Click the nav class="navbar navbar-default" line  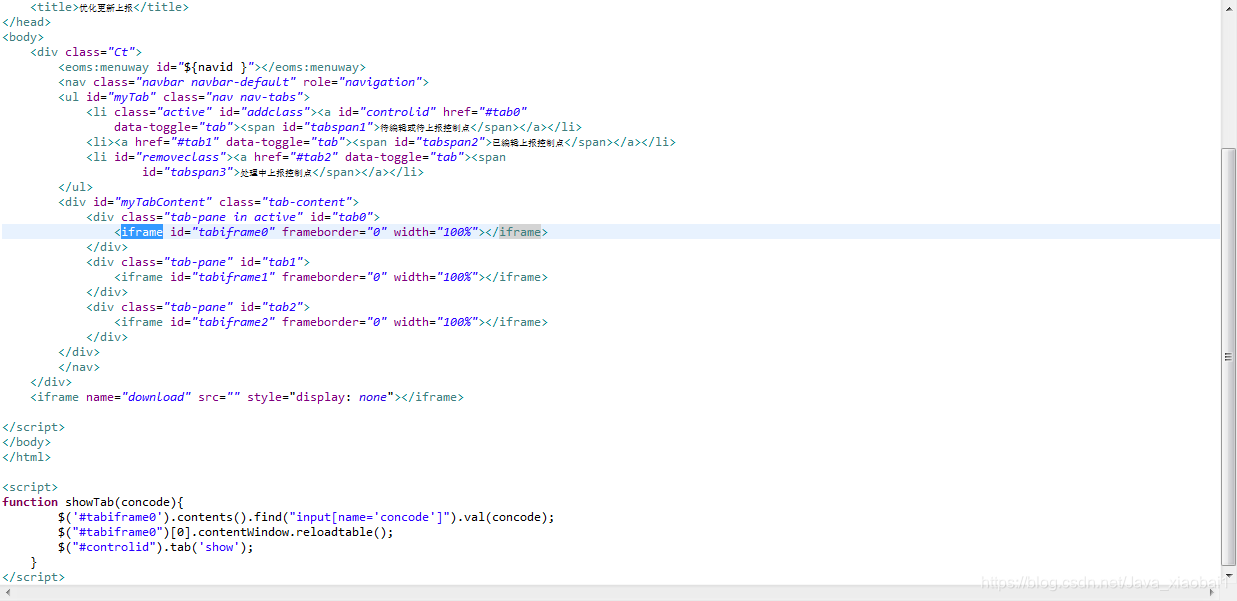pyautogui.click(x=243, y=82)
